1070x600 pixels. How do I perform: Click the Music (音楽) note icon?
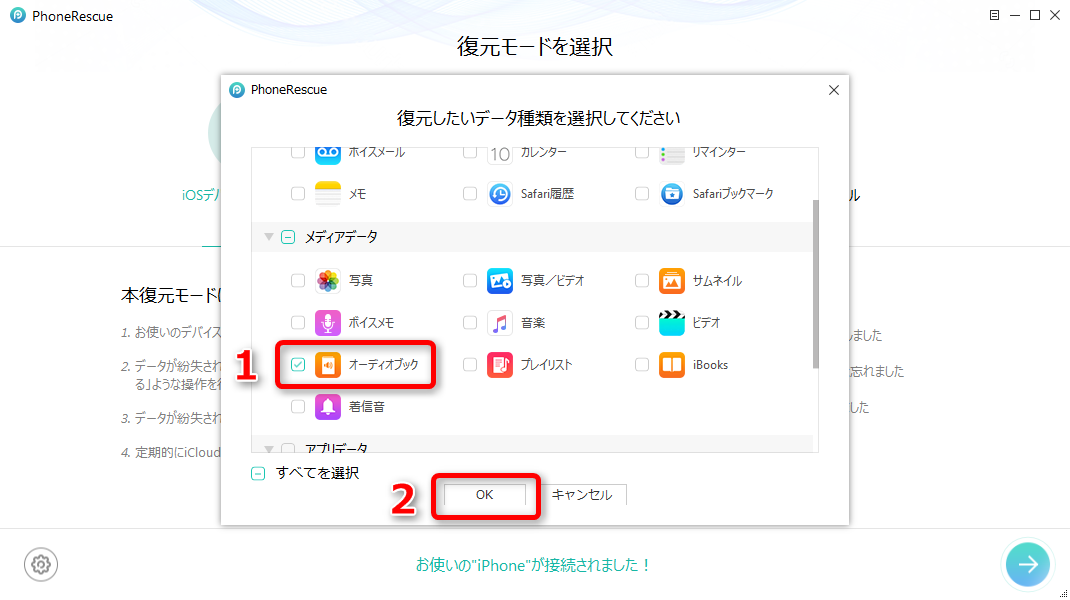500,323
